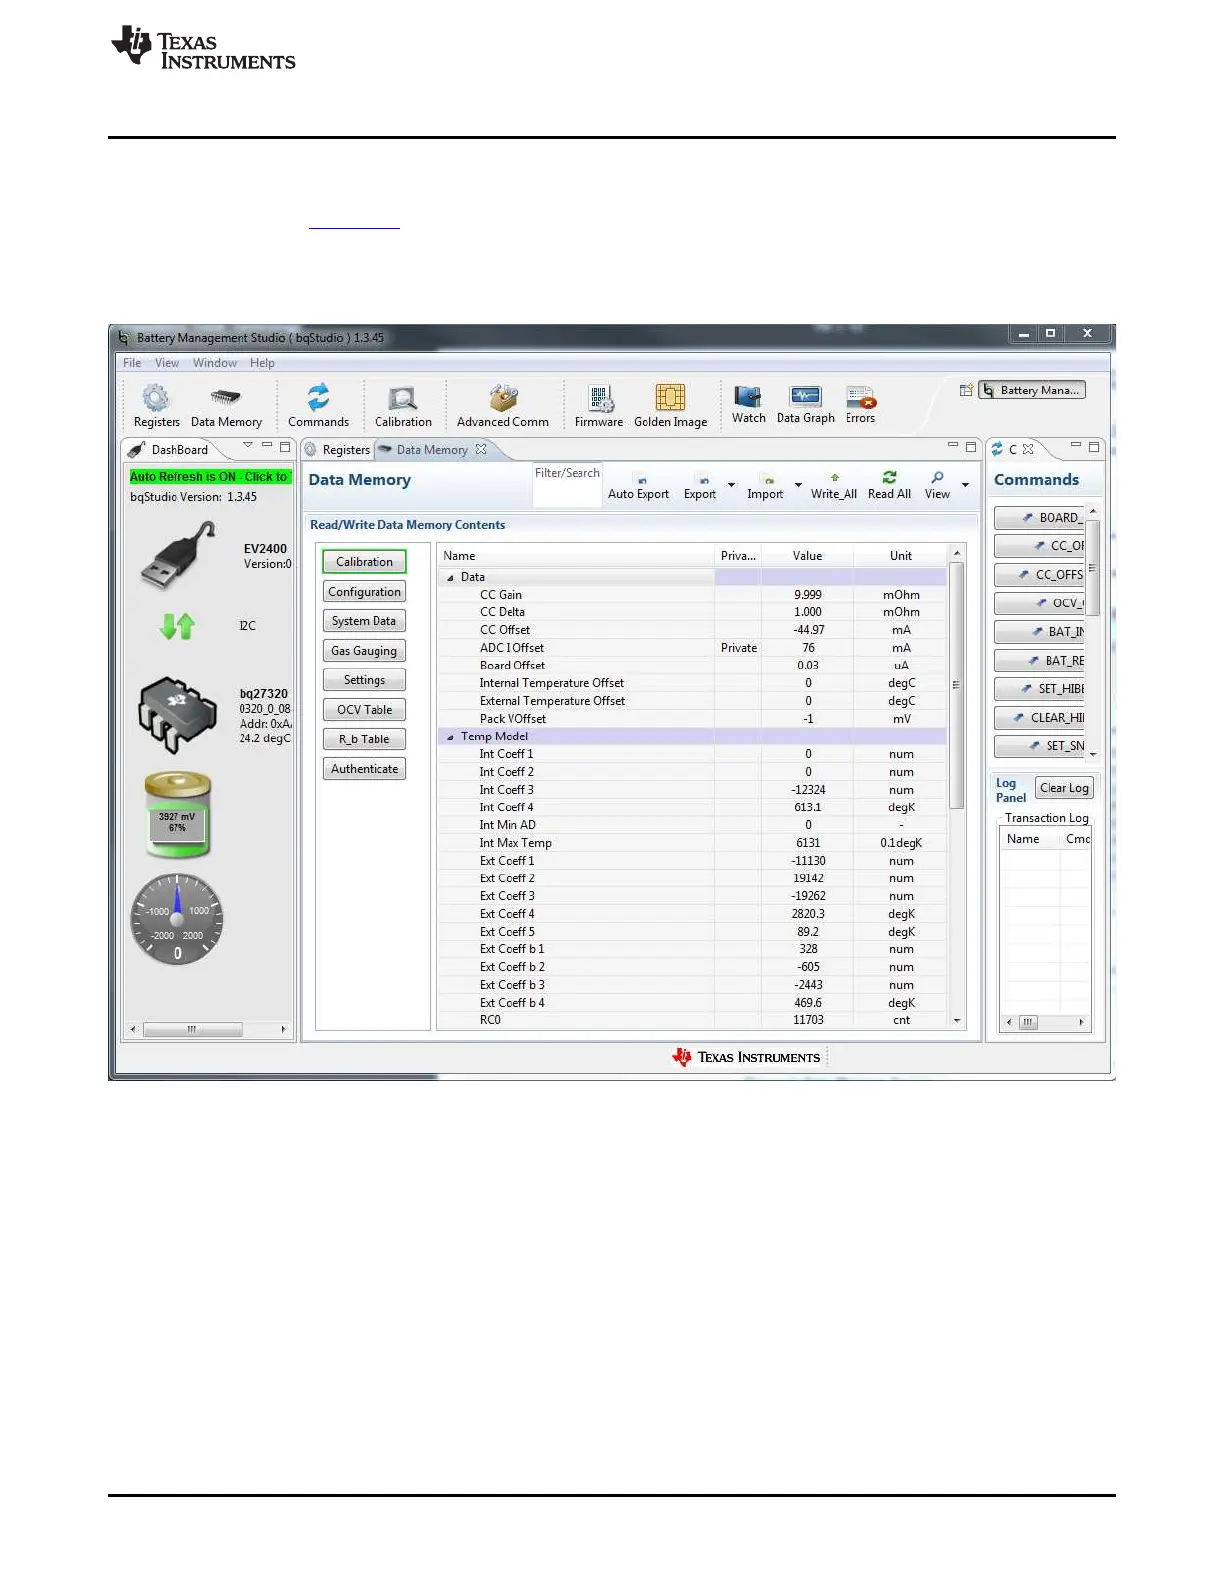Click the Auto Export icon
The width and height of the screenshot is (1224, 1584).
[x=642, y=480]
